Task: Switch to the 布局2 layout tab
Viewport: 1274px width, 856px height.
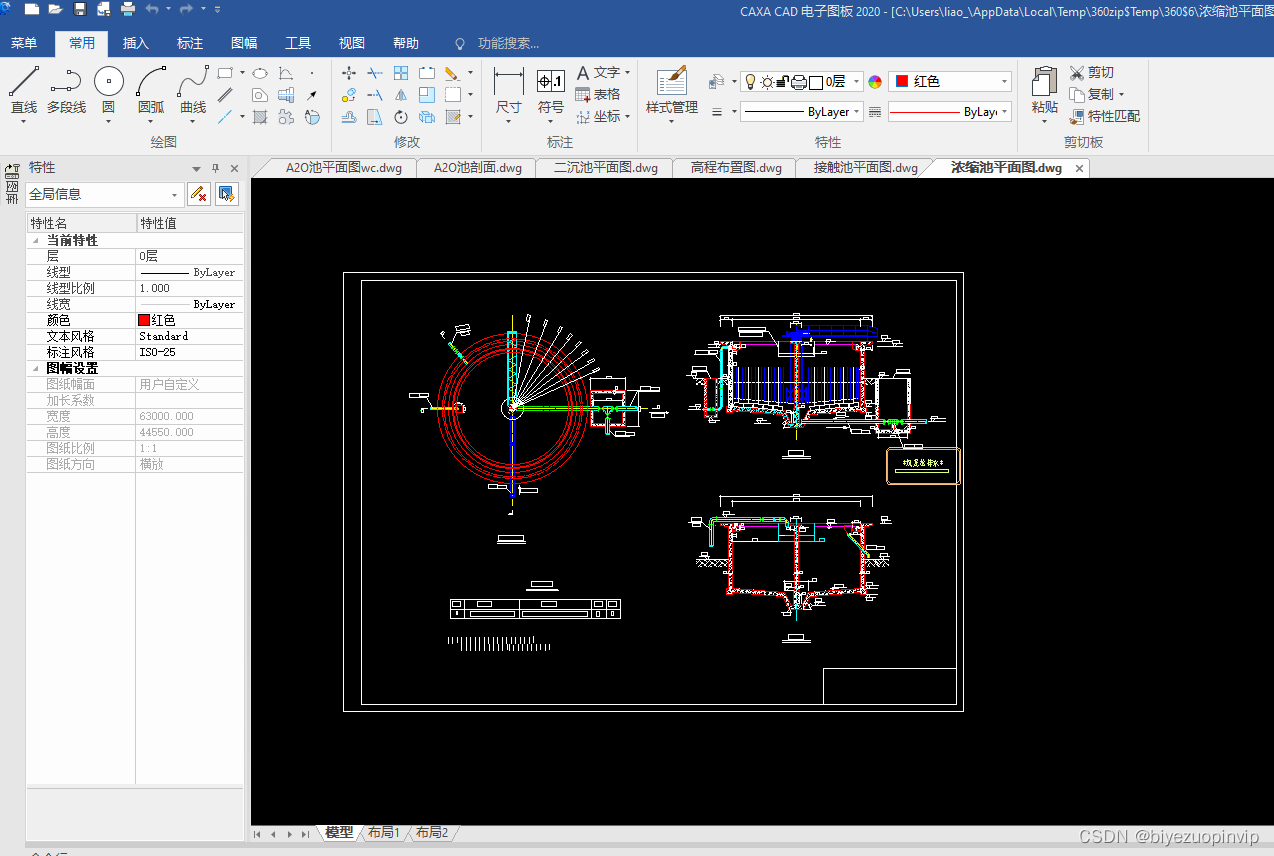Action: [431, 832]
